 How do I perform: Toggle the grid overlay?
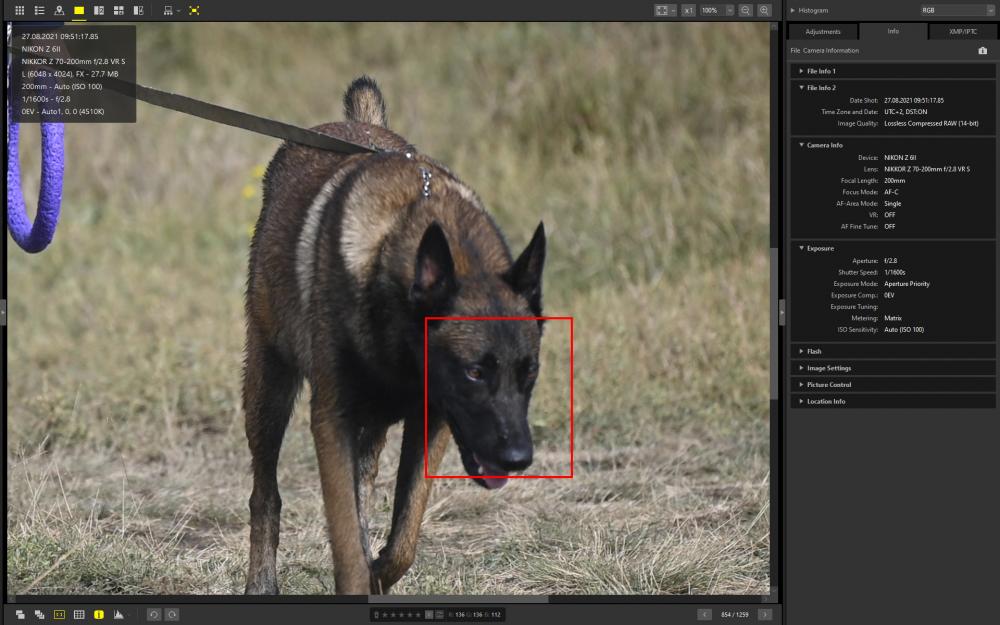coord(79,615)
